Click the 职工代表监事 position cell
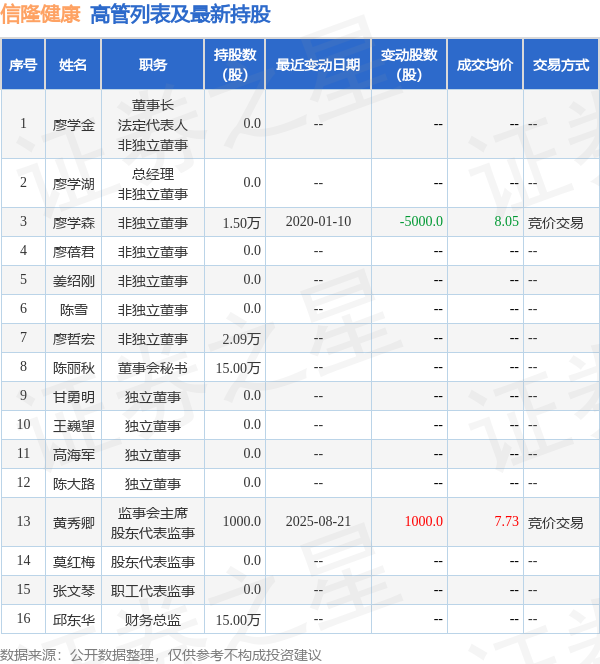 (x=152, y=591)
